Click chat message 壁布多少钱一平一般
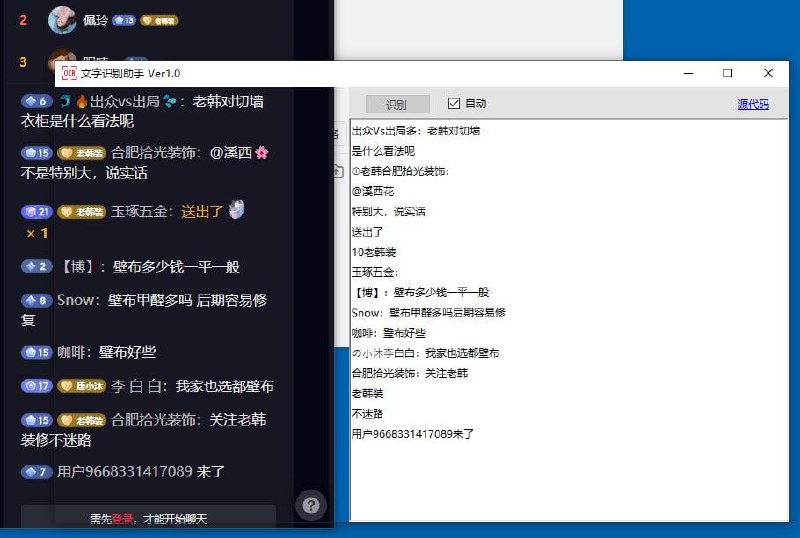The image size is (800, 538). [x=176, y=266]
